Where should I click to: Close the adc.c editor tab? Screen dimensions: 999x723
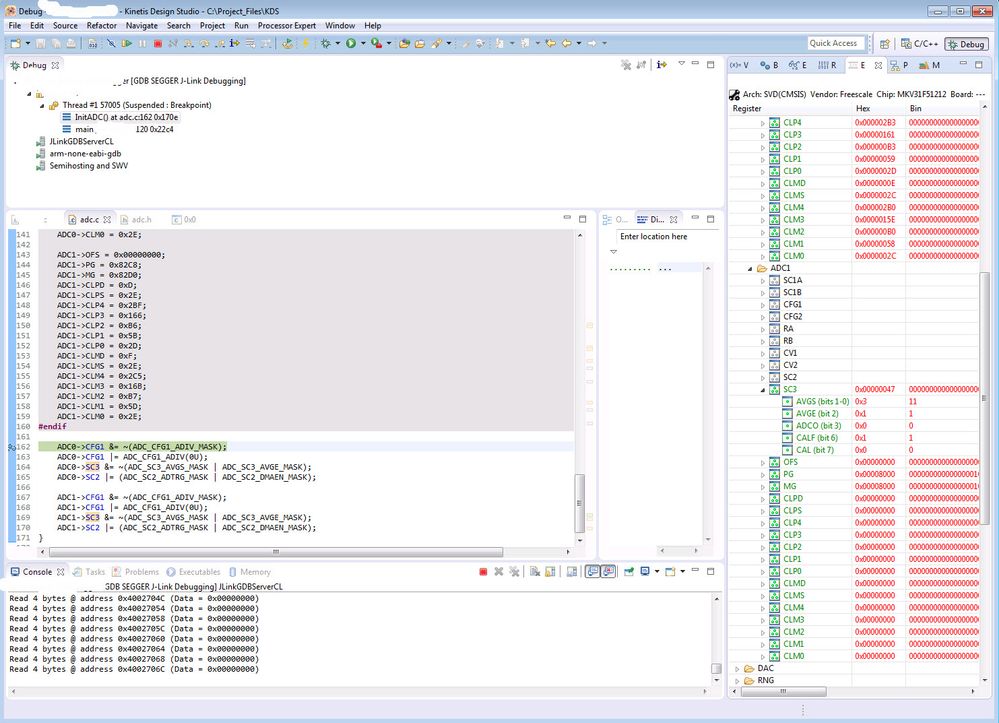[x=107, y=219]
